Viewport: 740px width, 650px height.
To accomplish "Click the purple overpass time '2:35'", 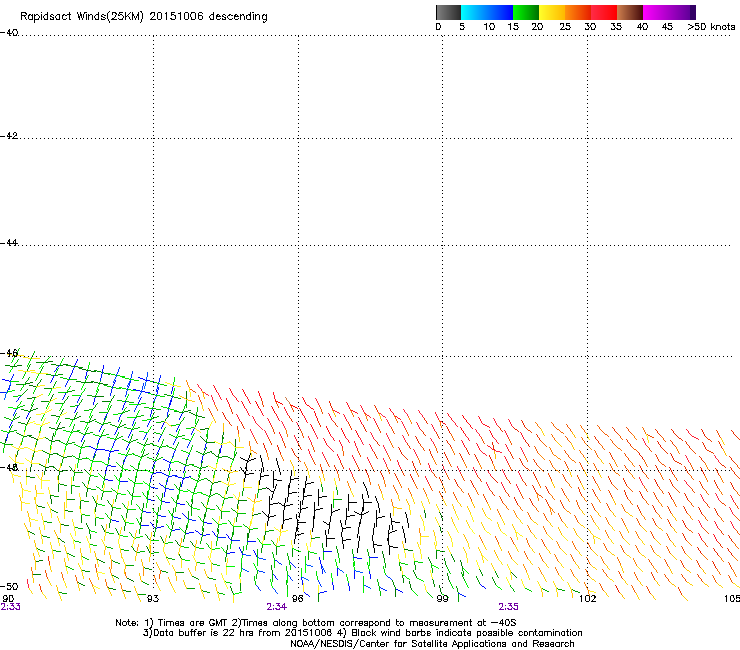I will [x=508, y=607].
